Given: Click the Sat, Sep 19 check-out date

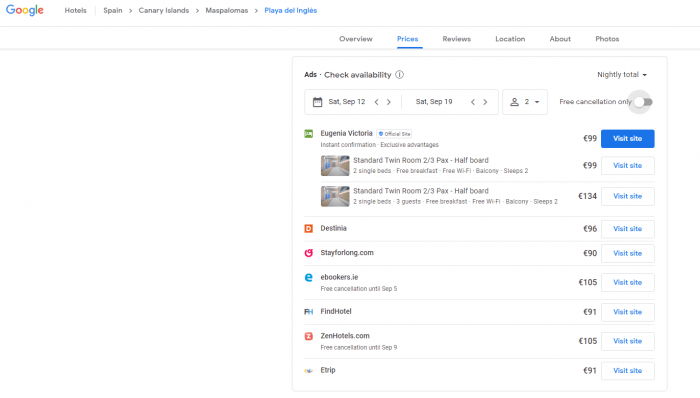Looking at the screenshot, I should (434, 102).
